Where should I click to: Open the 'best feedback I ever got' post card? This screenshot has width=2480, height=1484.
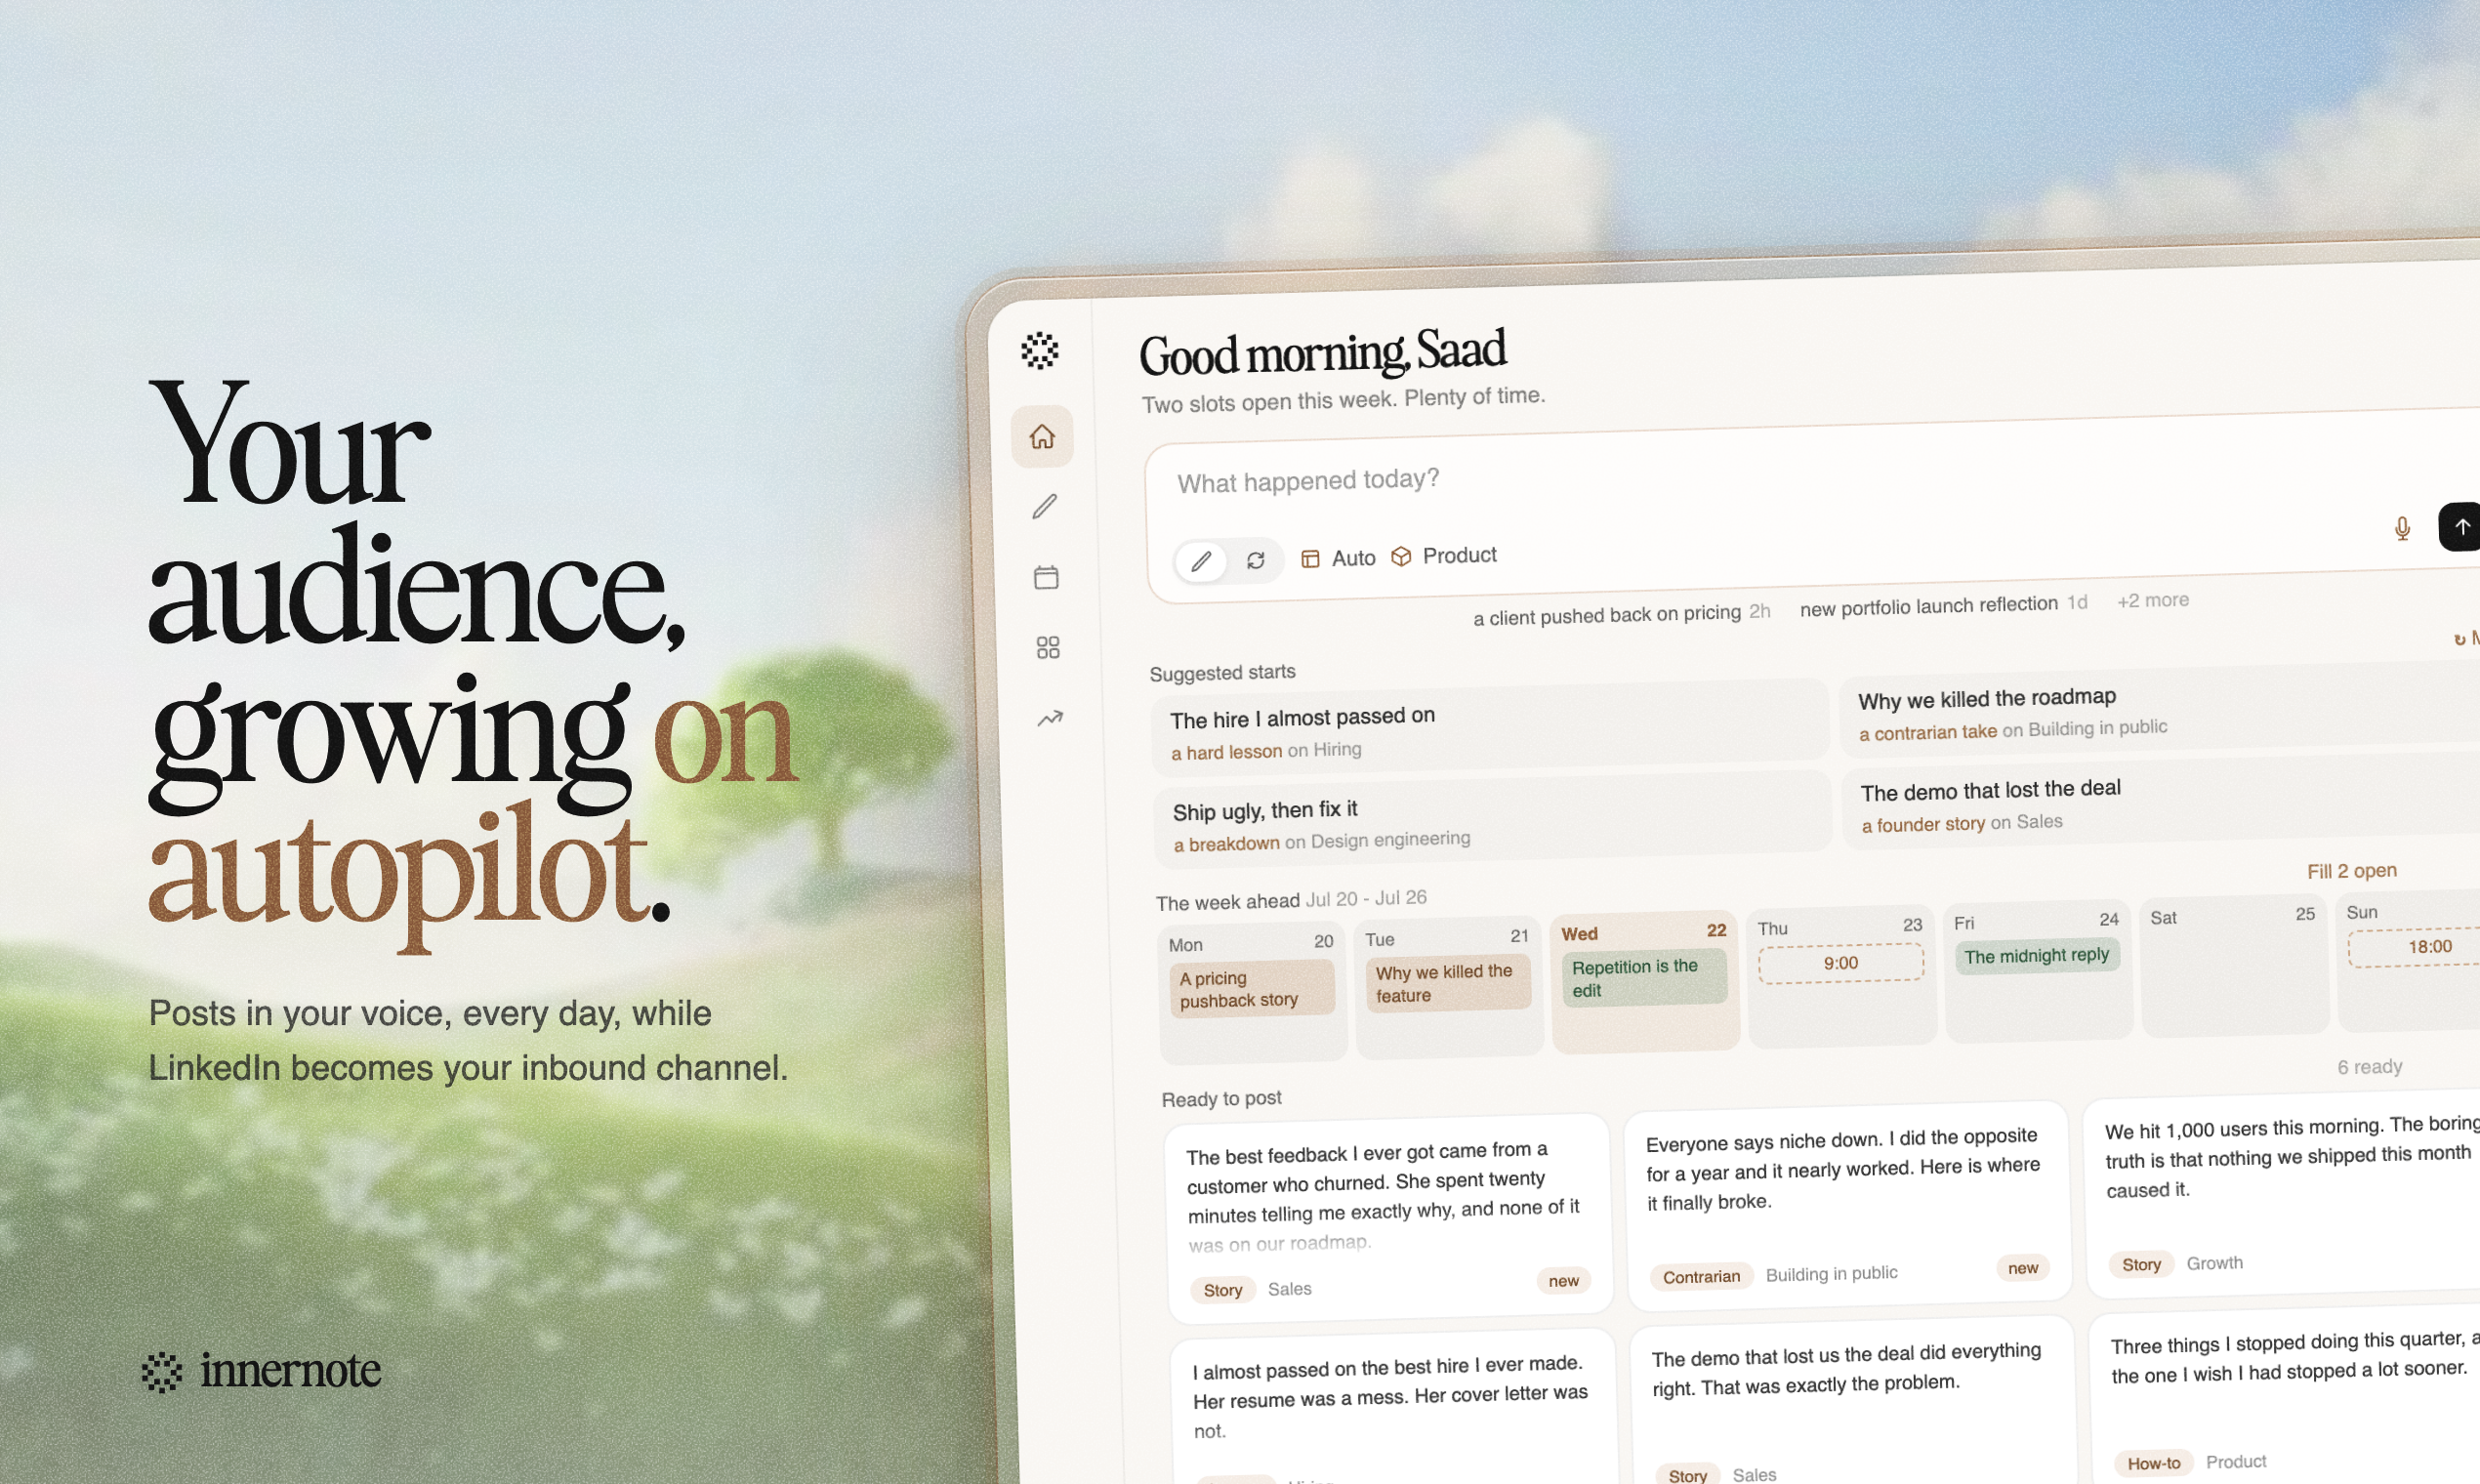pyautogui.click(x=1389, y=1218)
